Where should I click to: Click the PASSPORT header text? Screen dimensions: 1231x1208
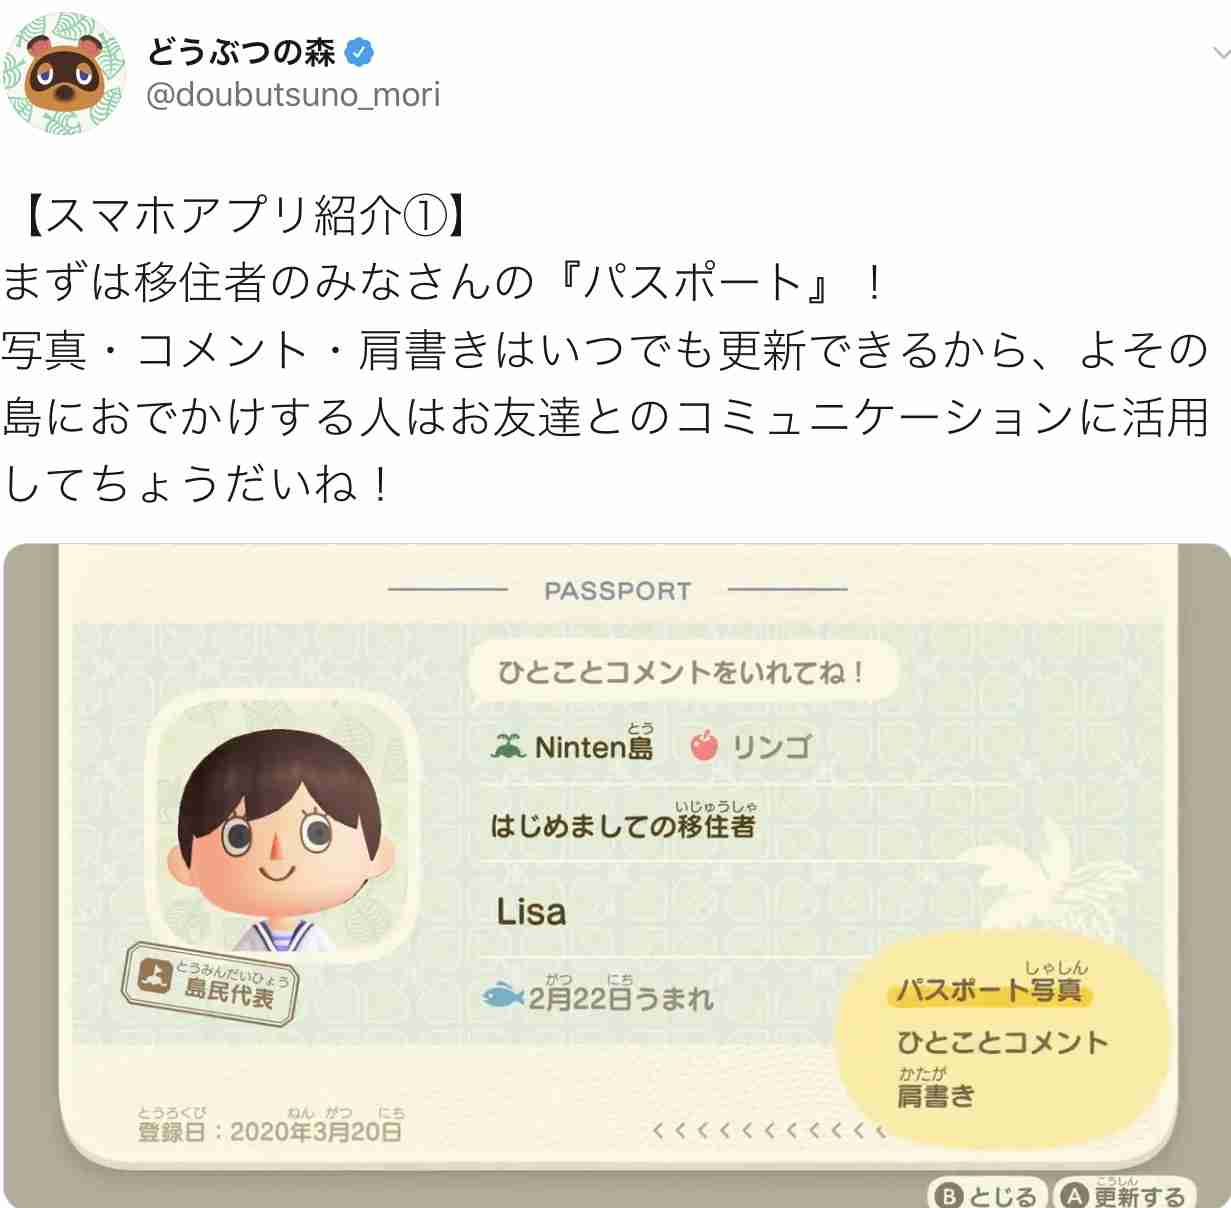point(618,591)
